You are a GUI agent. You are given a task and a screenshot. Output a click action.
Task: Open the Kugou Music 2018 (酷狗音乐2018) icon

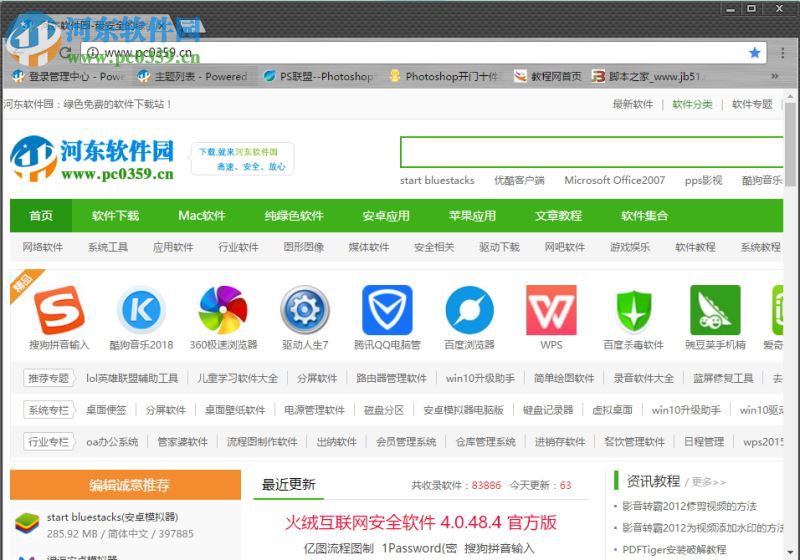coord(141,310)
